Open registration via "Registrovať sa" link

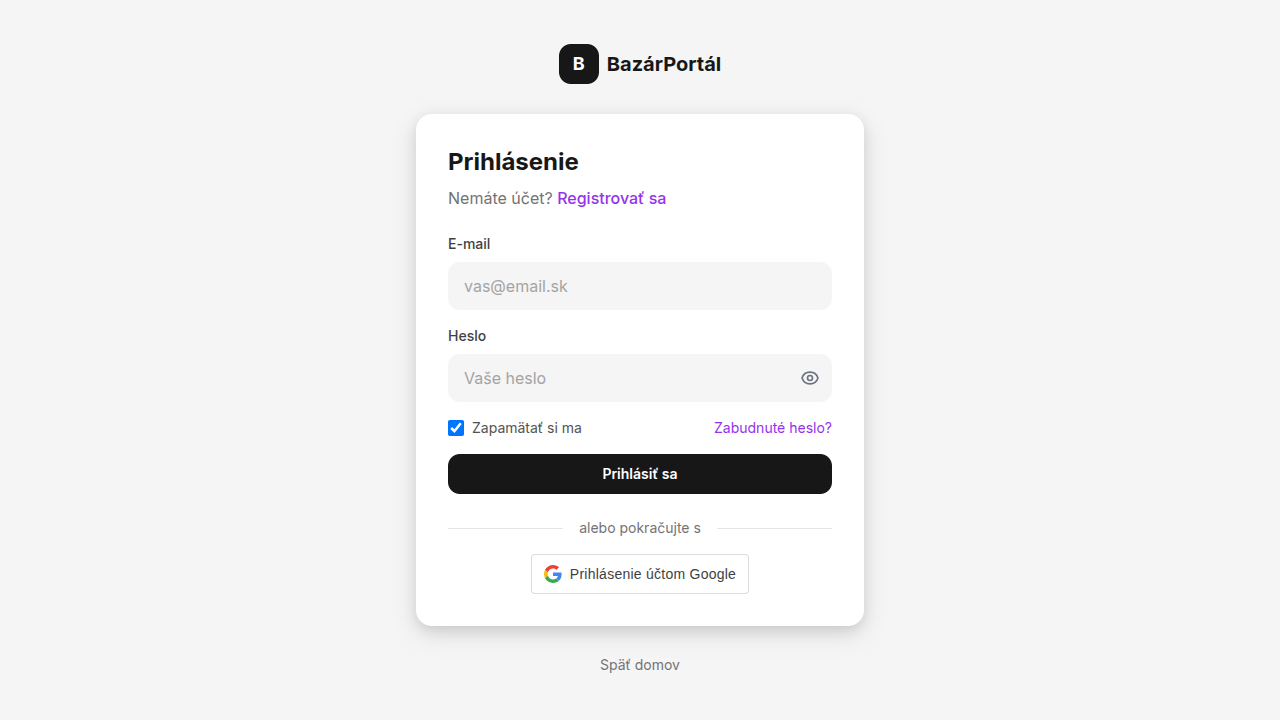[x=611, y=198]
